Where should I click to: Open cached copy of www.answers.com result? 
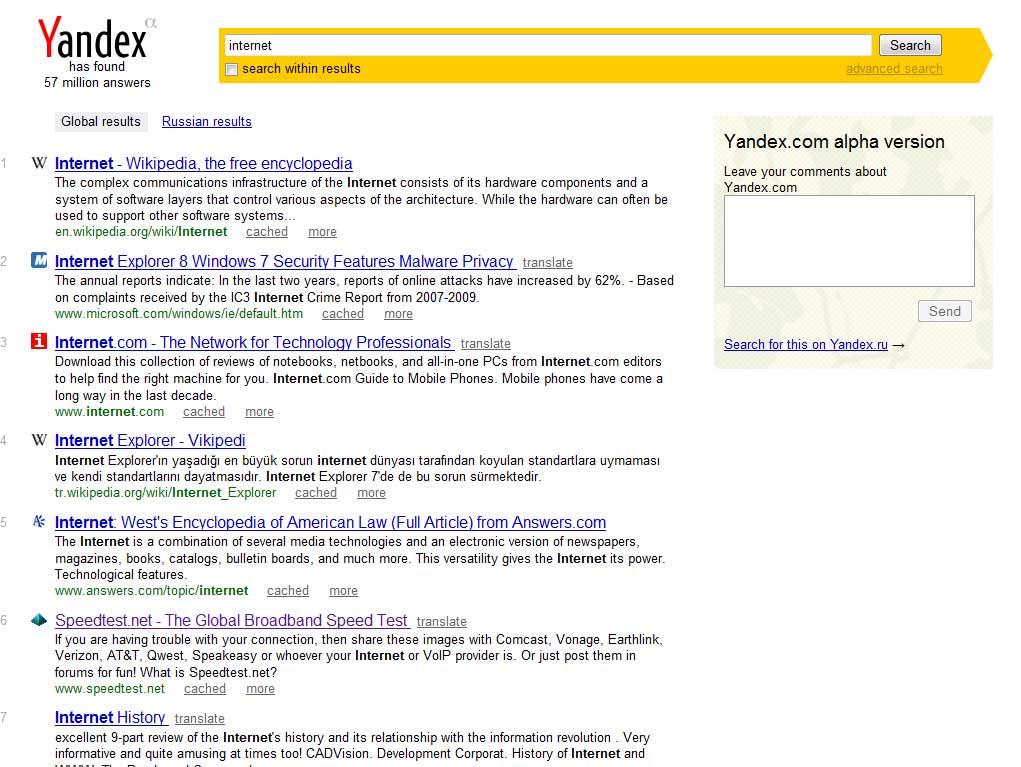pos(288,591)
